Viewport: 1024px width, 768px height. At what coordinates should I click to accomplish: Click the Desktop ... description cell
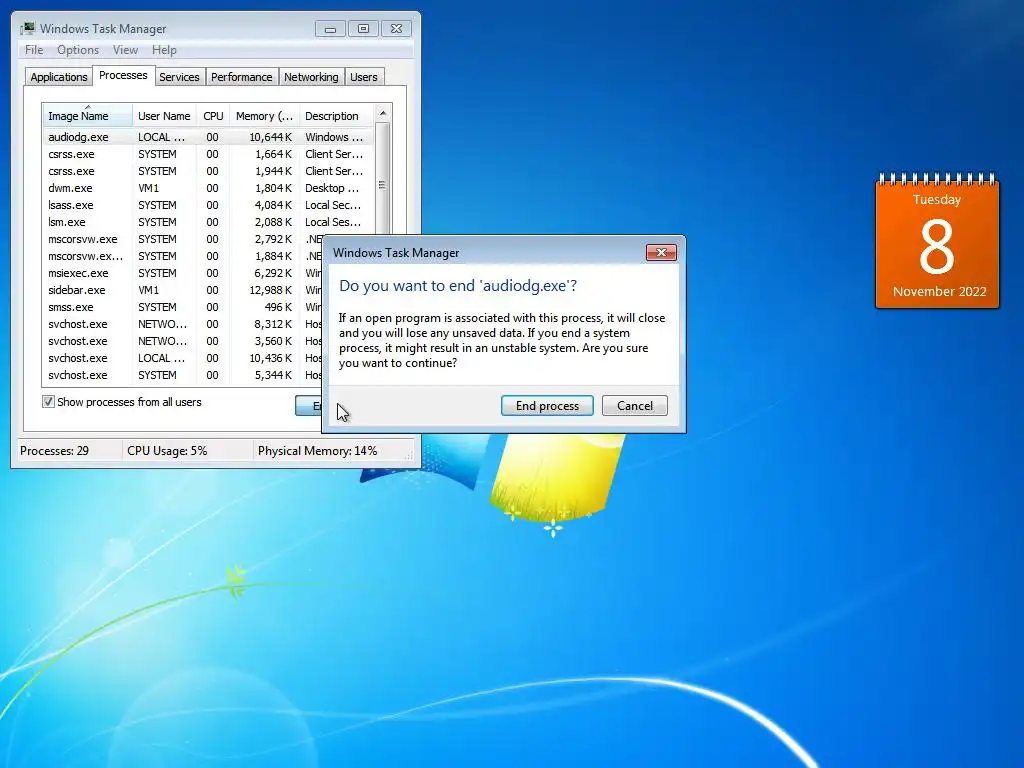point(332,188)
